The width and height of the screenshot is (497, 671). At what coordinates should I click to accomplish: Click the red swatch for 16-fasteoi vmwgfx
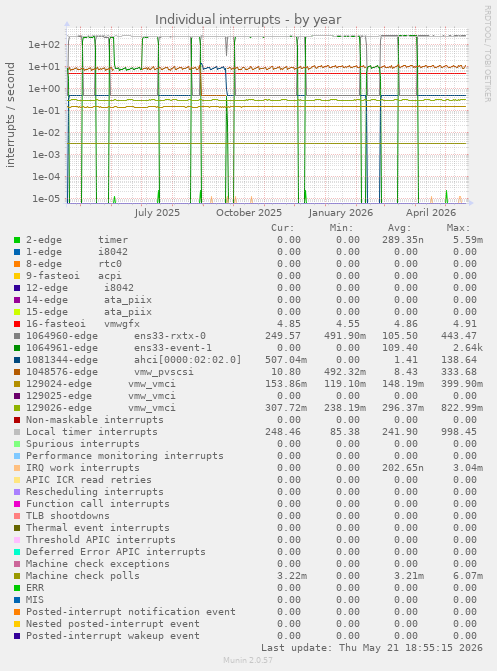(17, 324)
